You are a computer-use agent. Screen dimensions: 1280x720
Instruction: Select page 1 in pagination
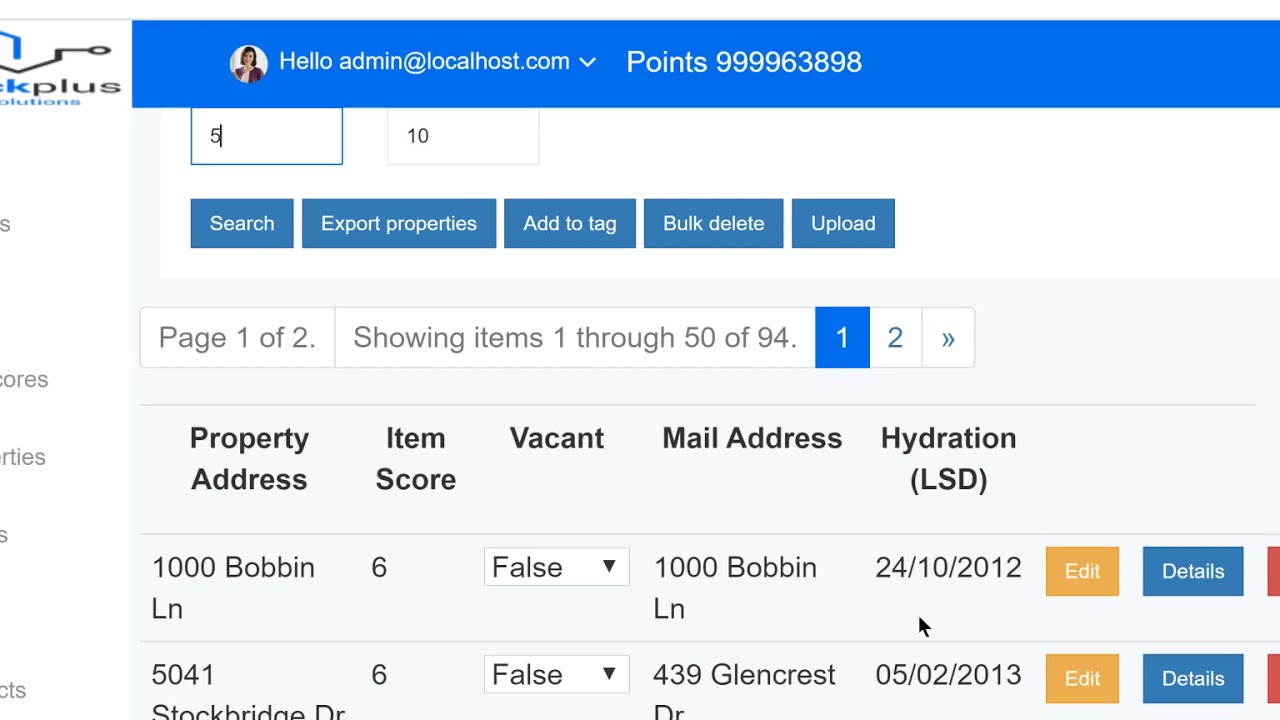(x=842, y=338)
